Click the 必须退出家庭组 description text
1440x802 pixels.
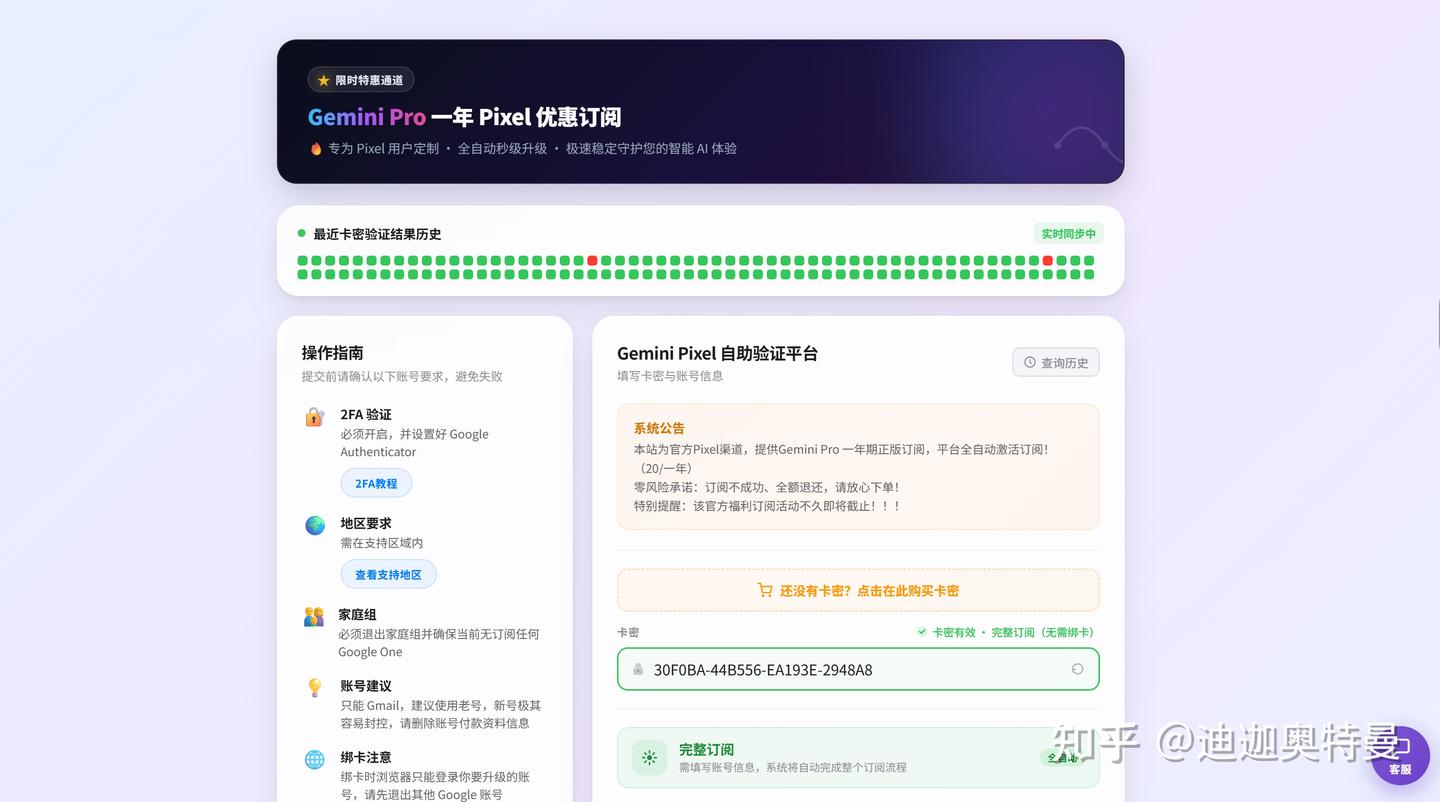click(439, 643)
